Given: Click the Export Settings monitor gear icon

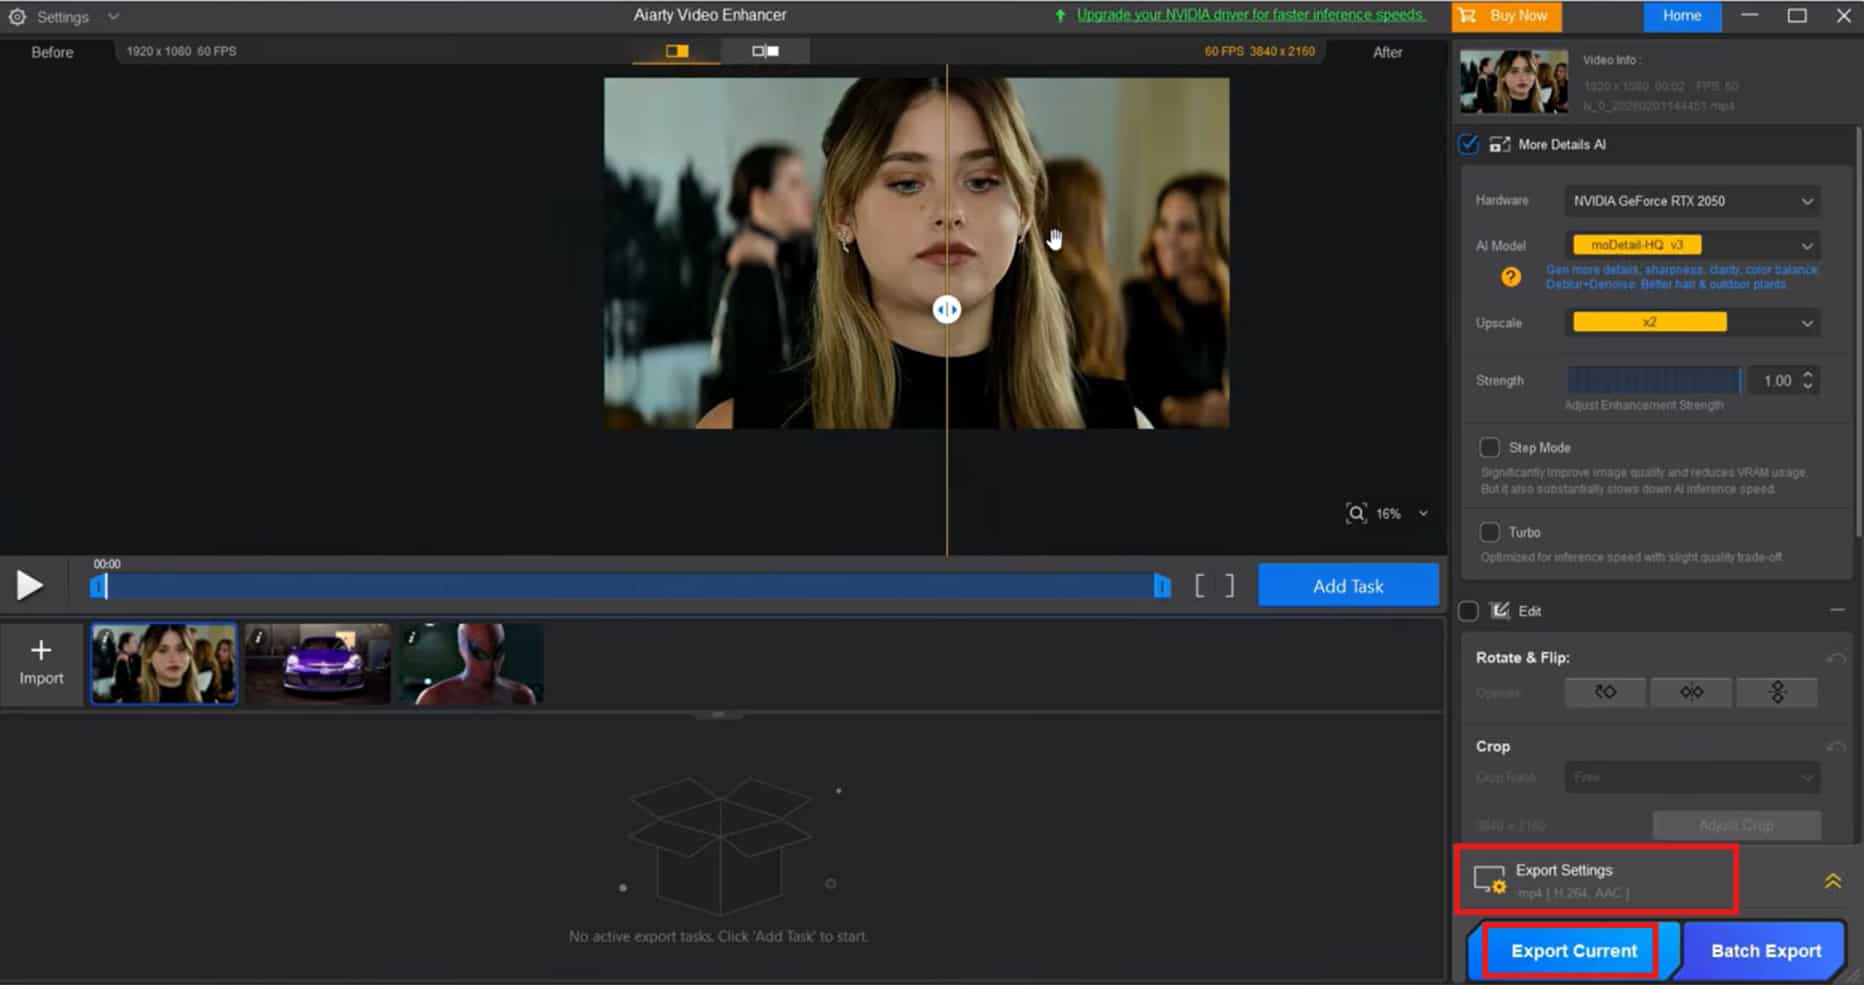Looking at the screenshot, I should pyautogui.click(x=1489, y=880).
